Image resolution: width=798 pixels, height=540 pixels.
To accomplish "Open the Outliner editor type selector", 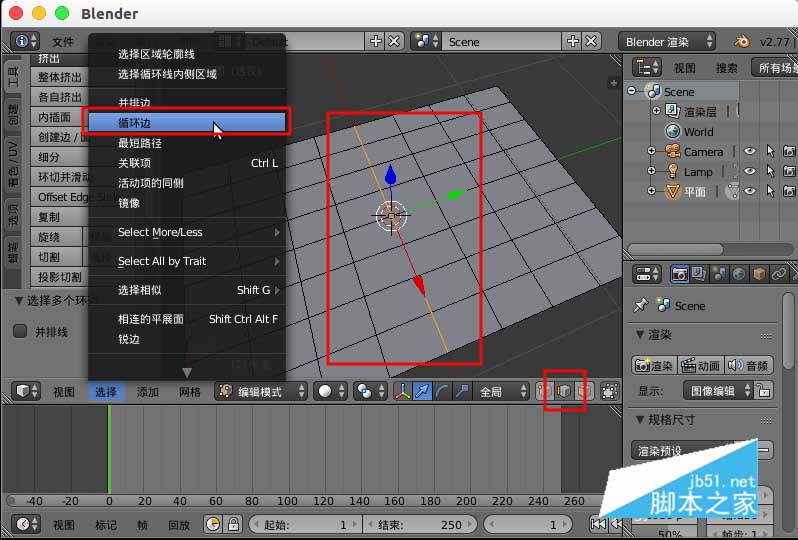I will [647, 67].
